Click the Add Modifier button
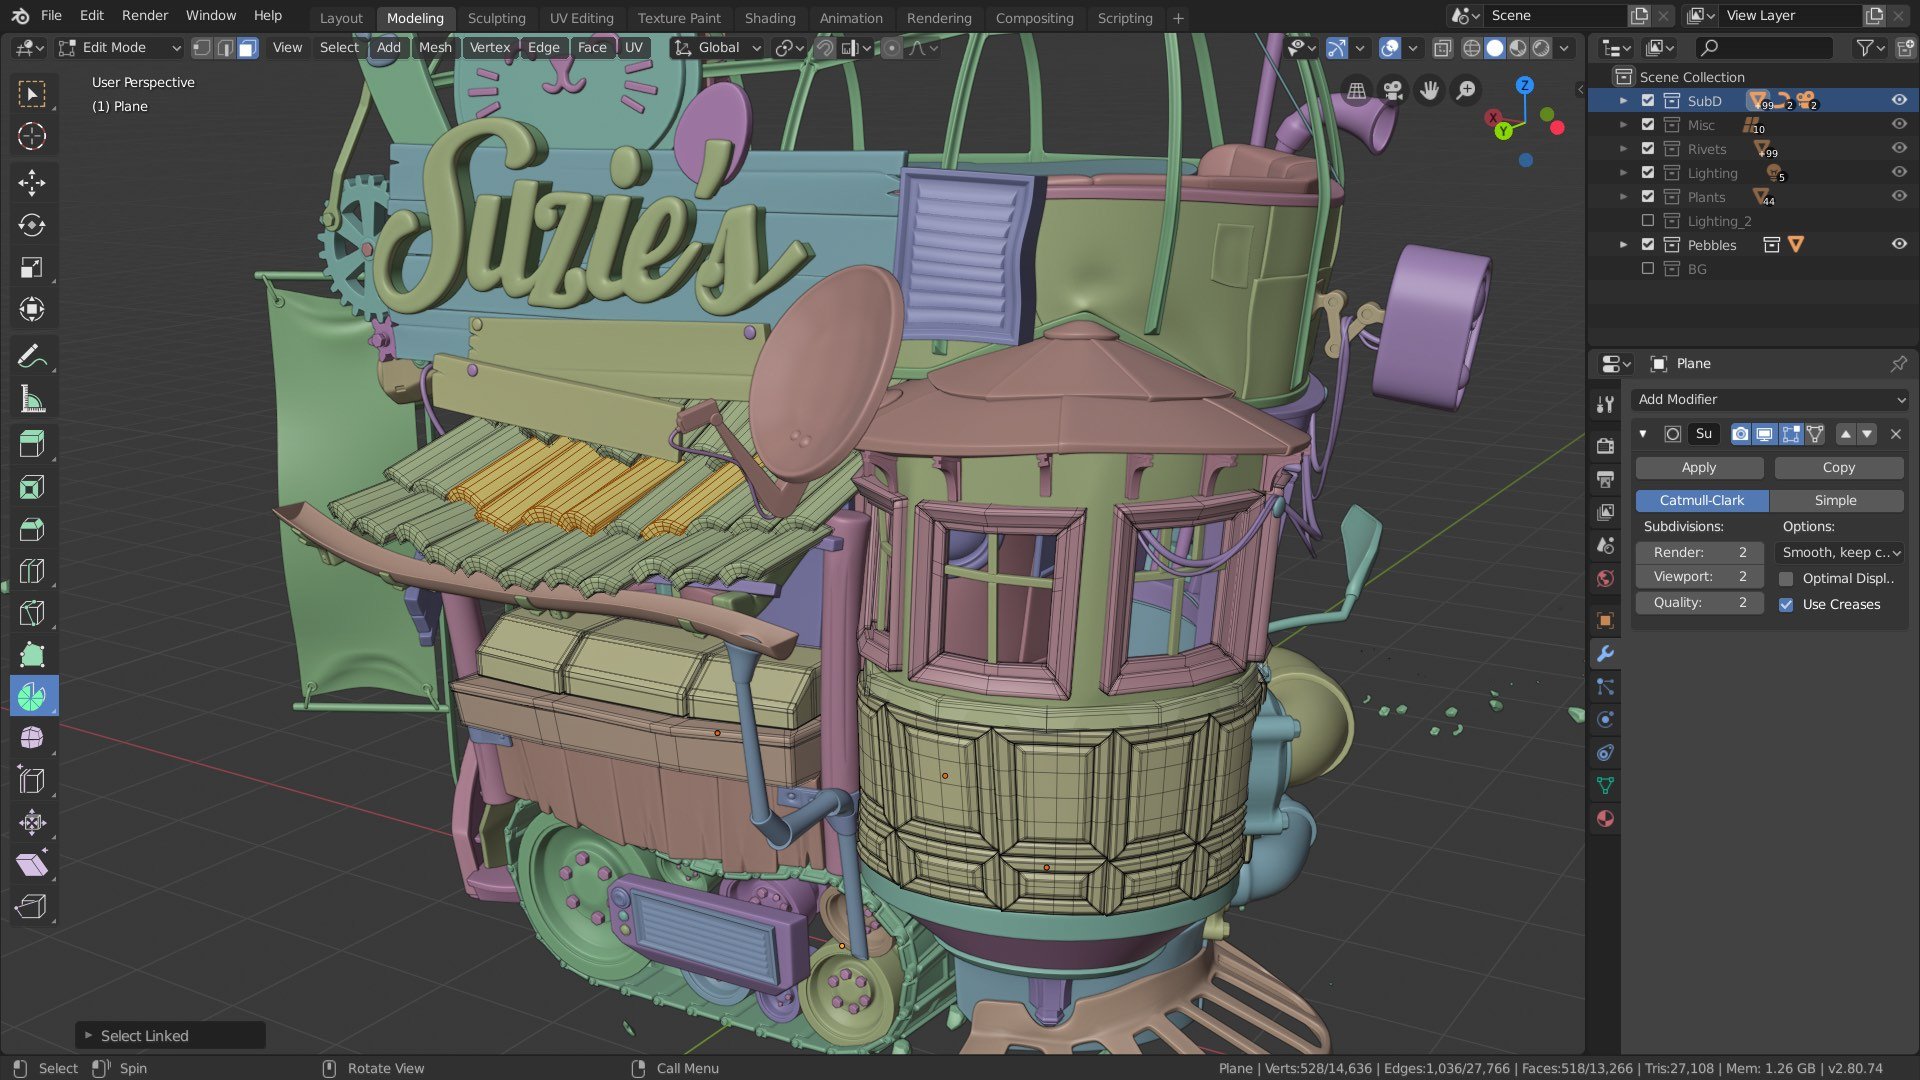 click(1767, 400)
